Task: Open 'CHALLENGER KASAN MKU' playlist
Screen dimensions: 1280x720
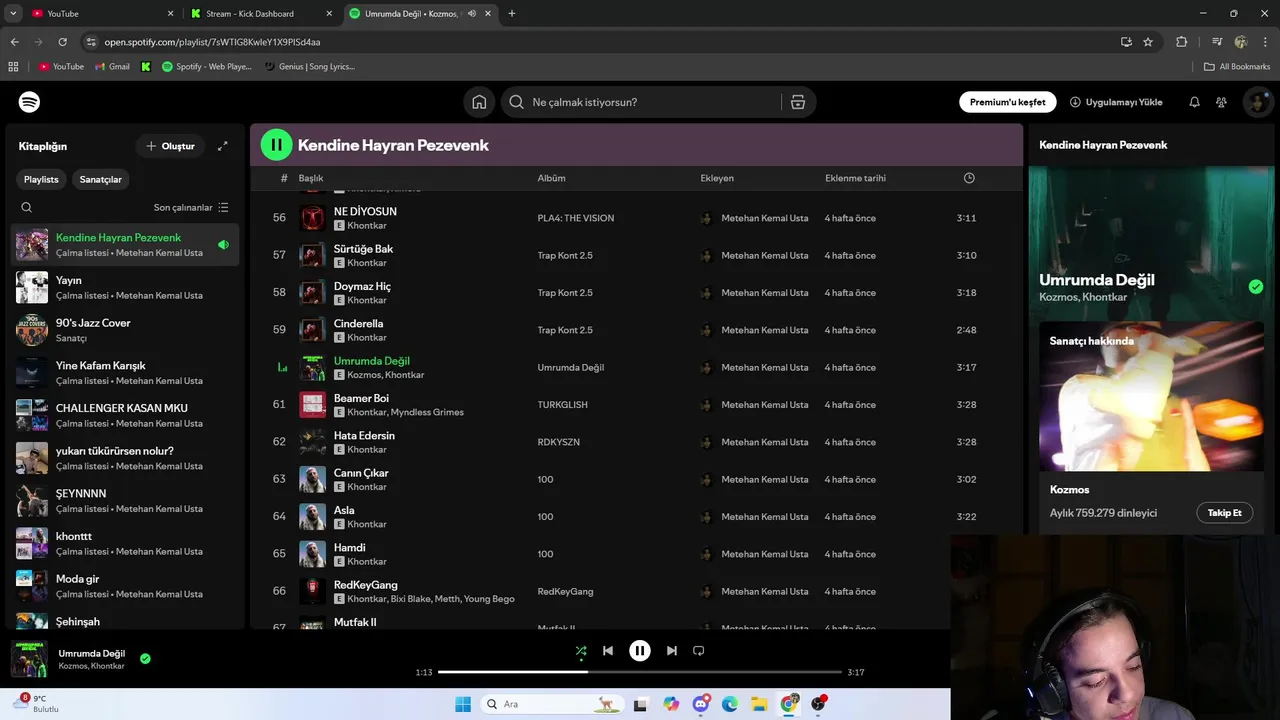Action: 125,415
